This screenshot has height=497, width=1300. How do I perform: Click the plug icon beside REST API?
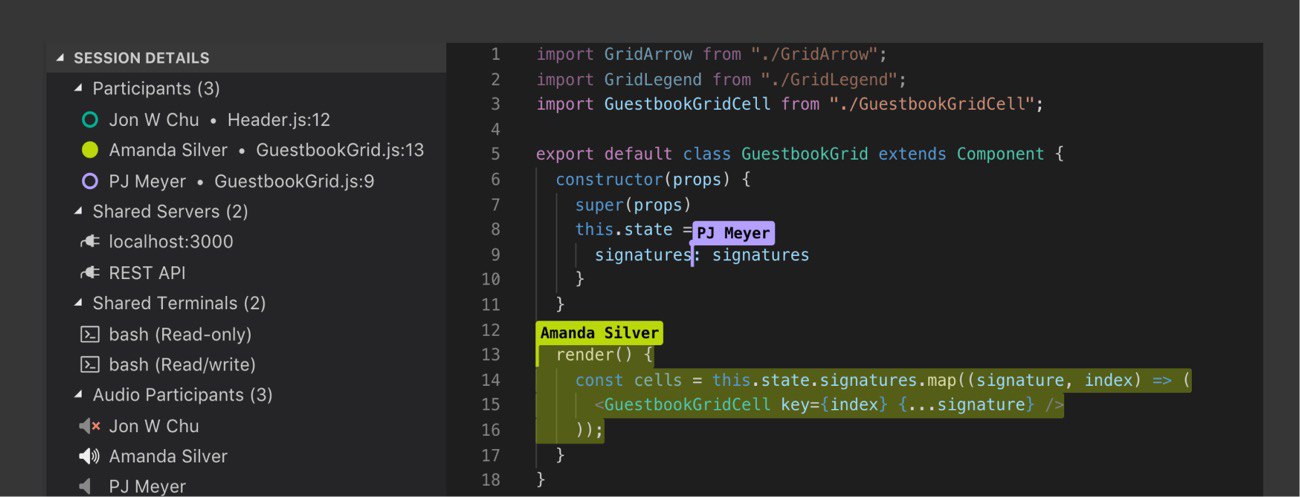[90, 273]
